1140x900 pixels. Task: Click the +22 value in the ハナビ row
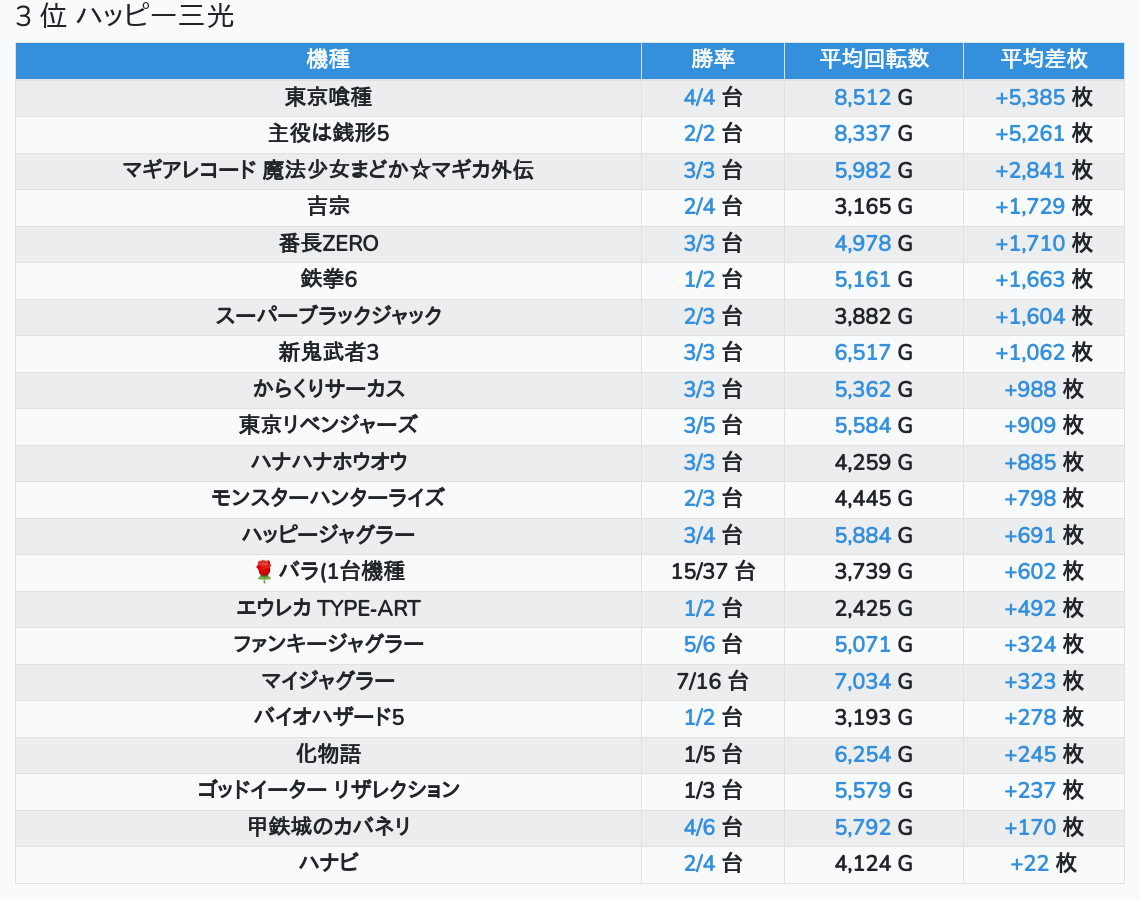click(x=1029, y=863)
